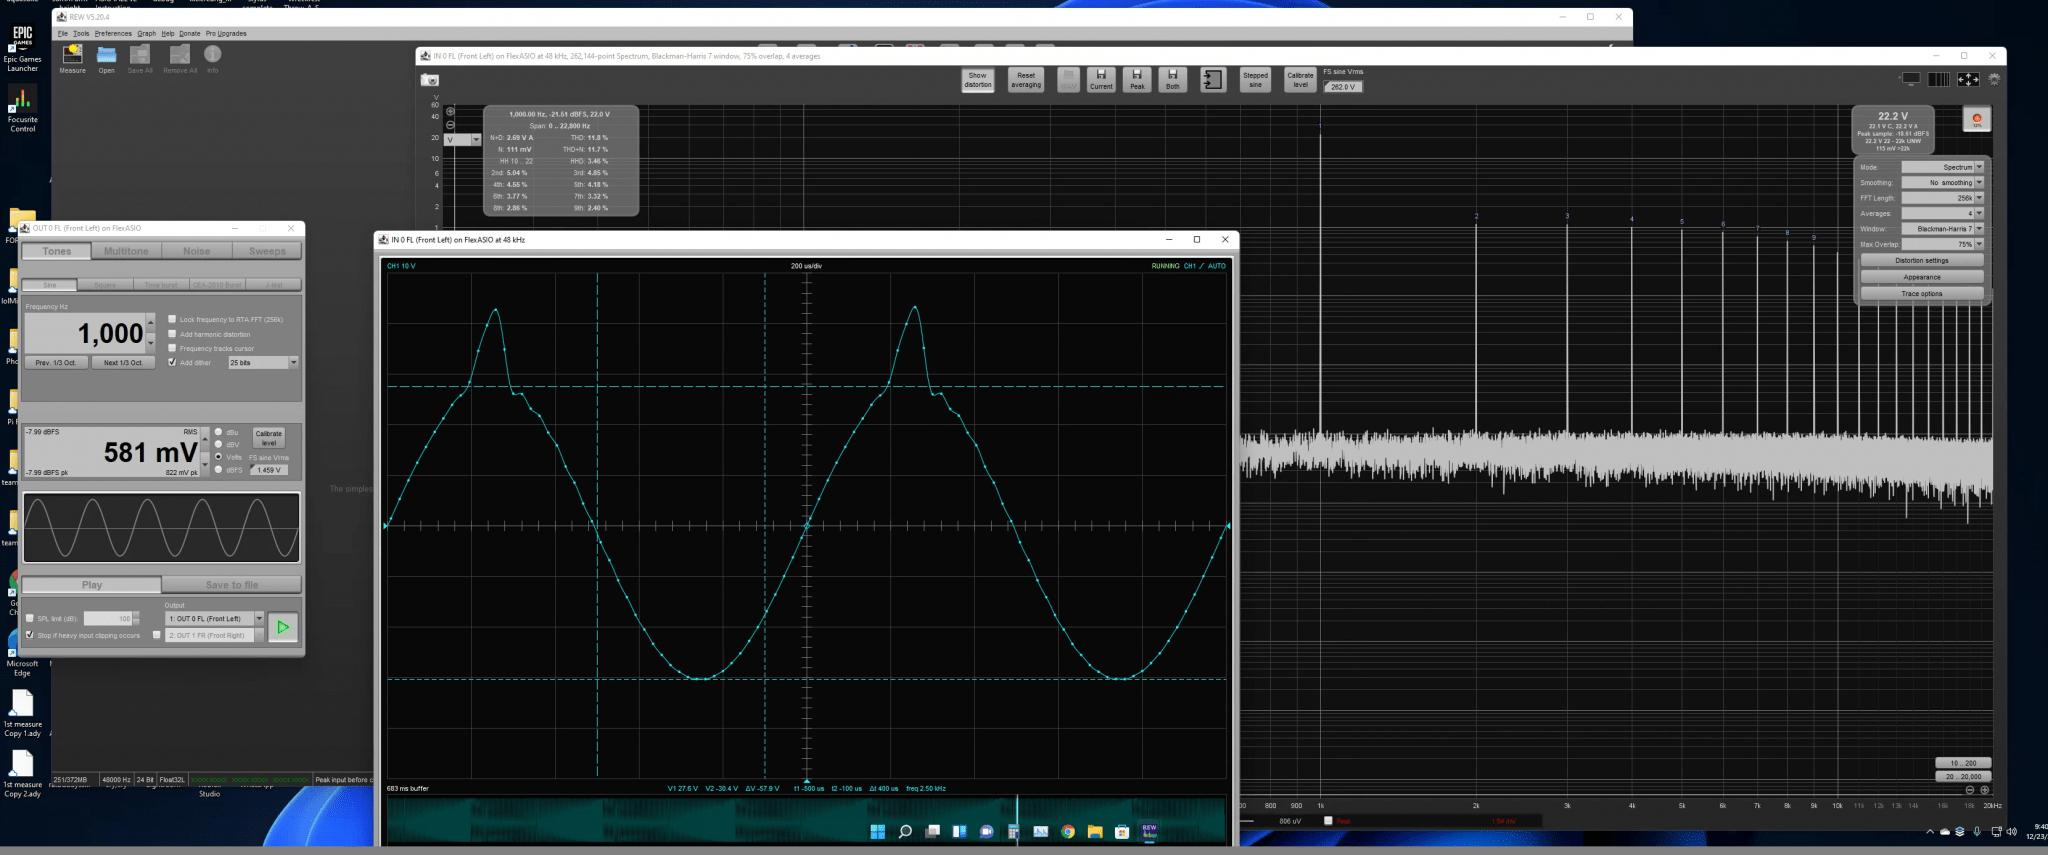2048x855 pixels.
Task: Open Smoothing dropdown
Action: (1942, 182)
